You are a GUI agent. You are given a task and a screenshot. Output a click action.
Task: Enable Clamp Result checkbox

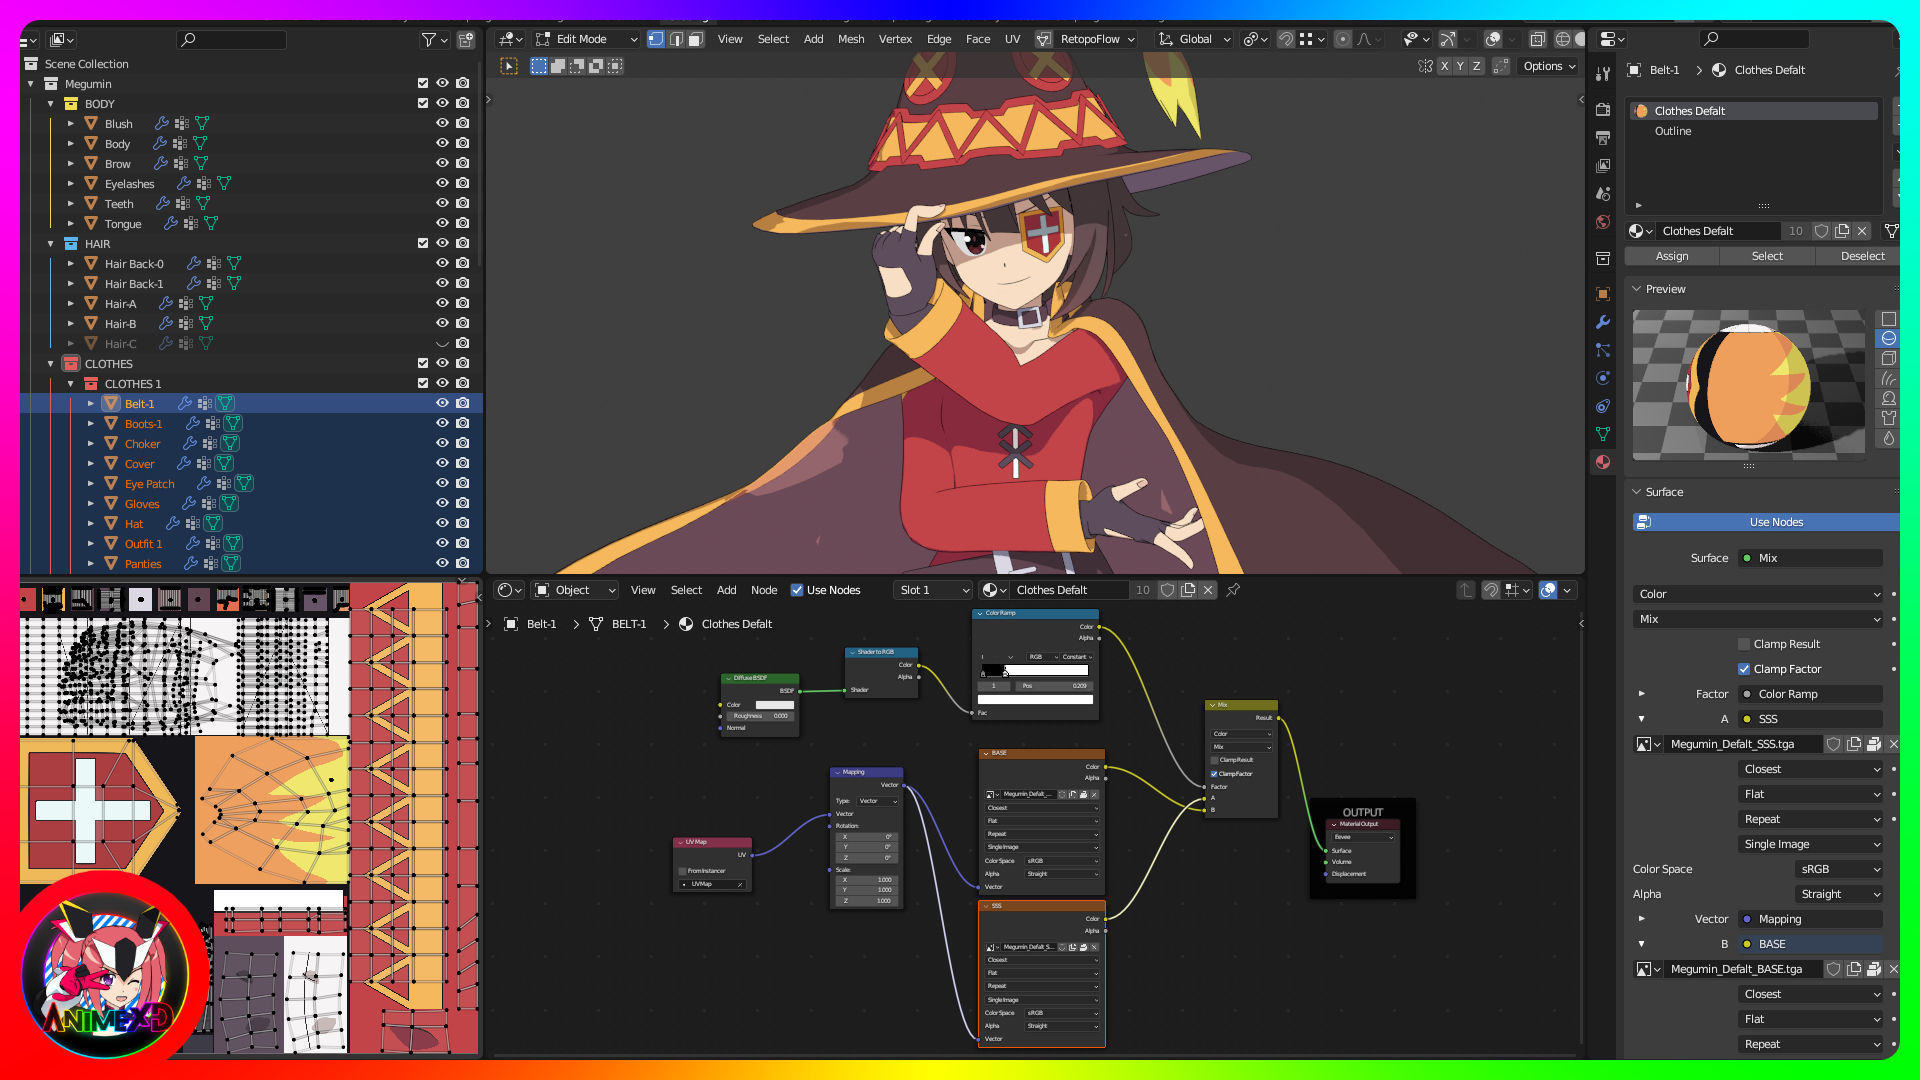click(x=1744, y=644)
